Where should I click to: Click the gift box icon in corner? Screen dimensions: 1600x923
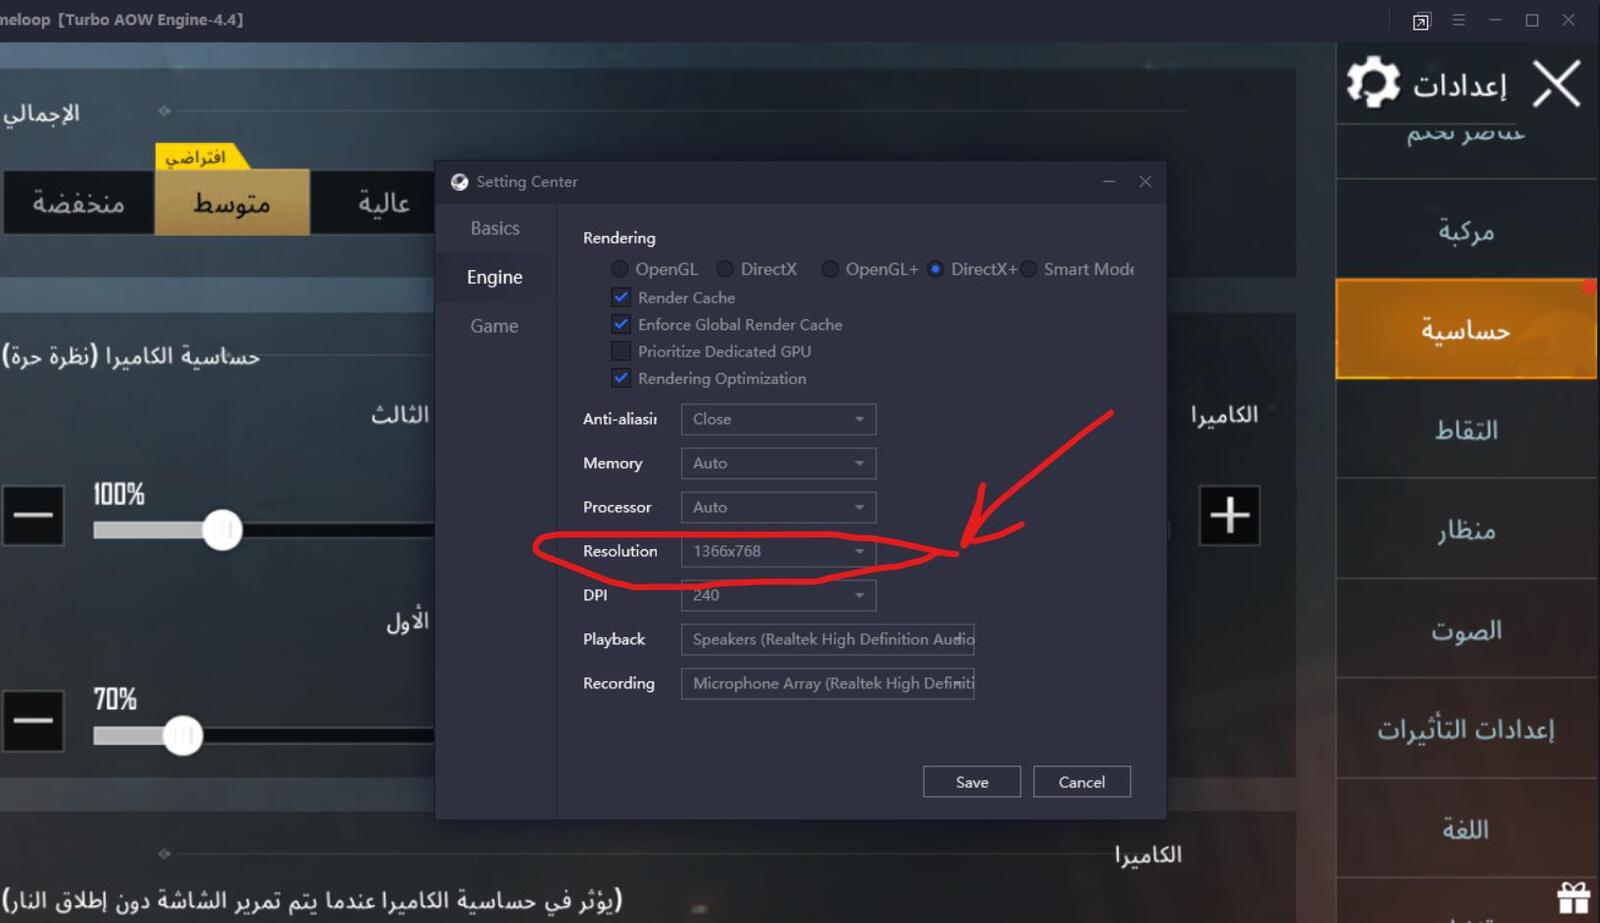point(1573,897)
